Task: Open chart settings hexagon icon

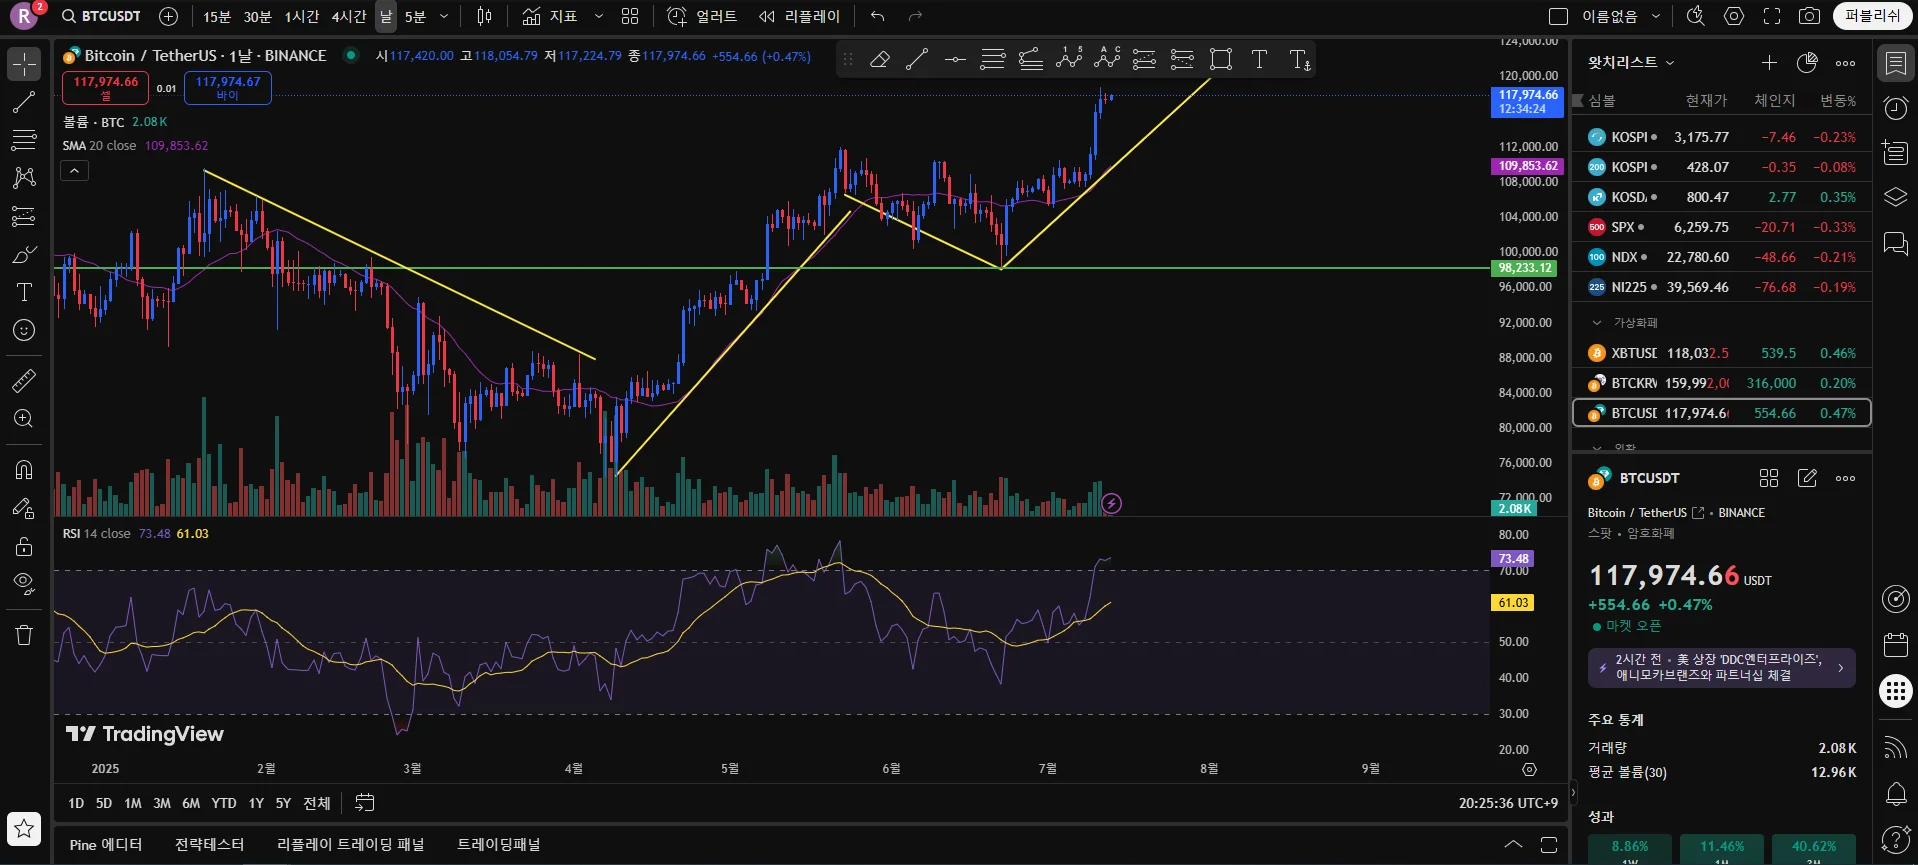Action: point(1734,16)
